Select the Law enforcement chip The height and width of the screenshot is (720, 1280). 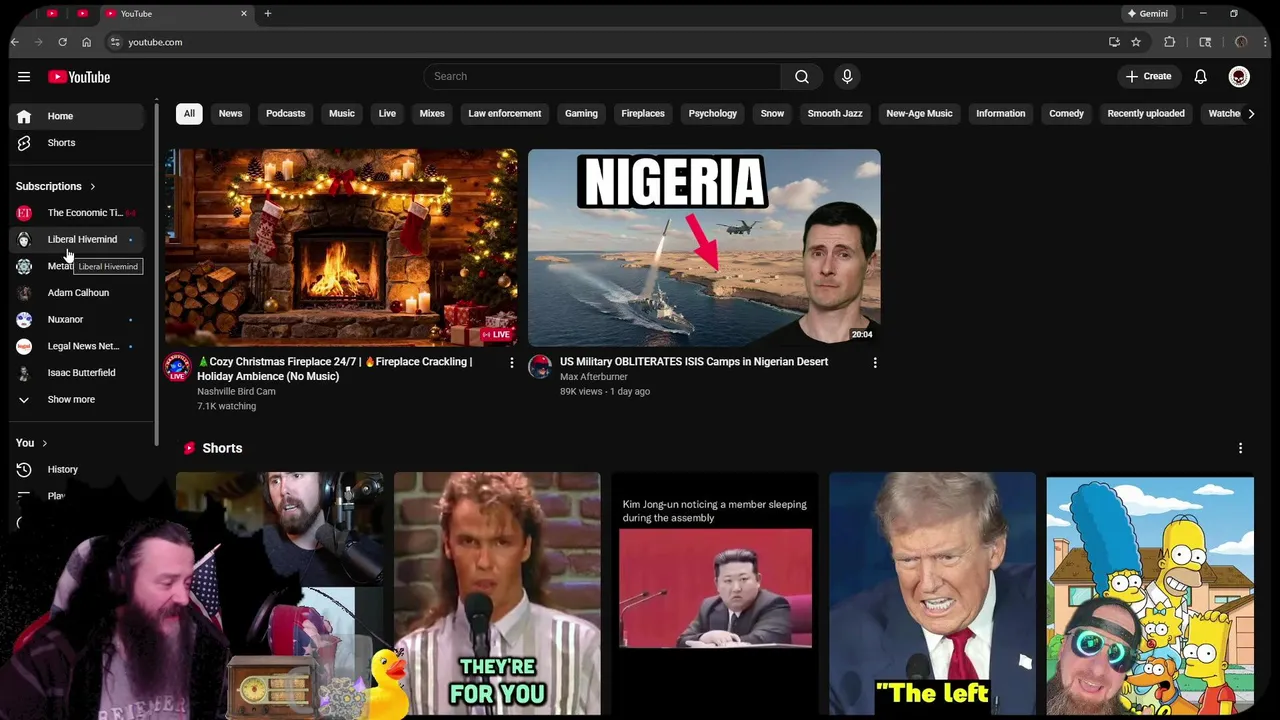505,114
